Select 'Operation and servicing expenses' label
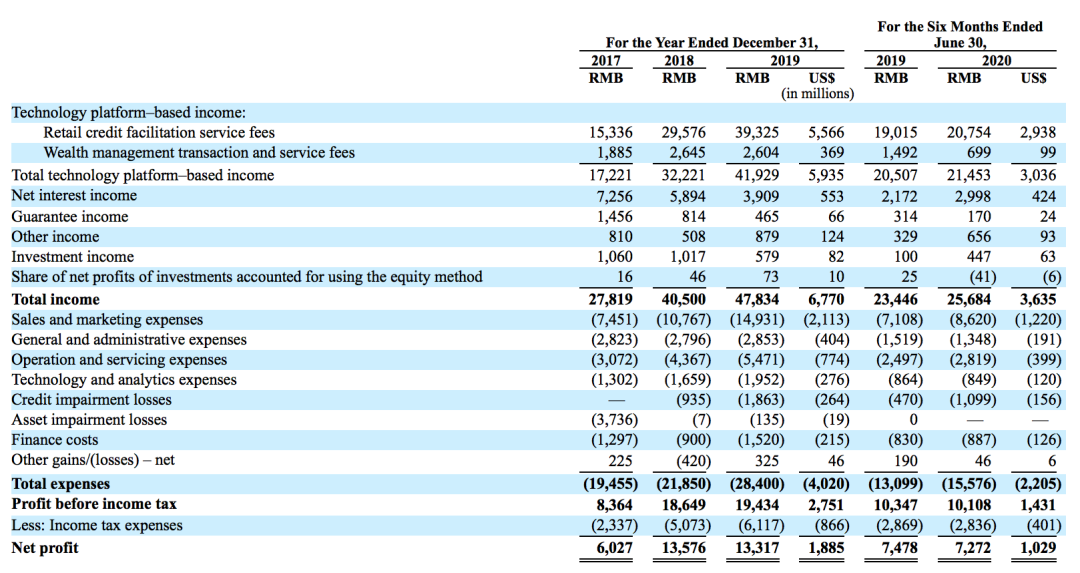Screen dimensions: 1080x573 pyautogui.click(x=119, y=359)
